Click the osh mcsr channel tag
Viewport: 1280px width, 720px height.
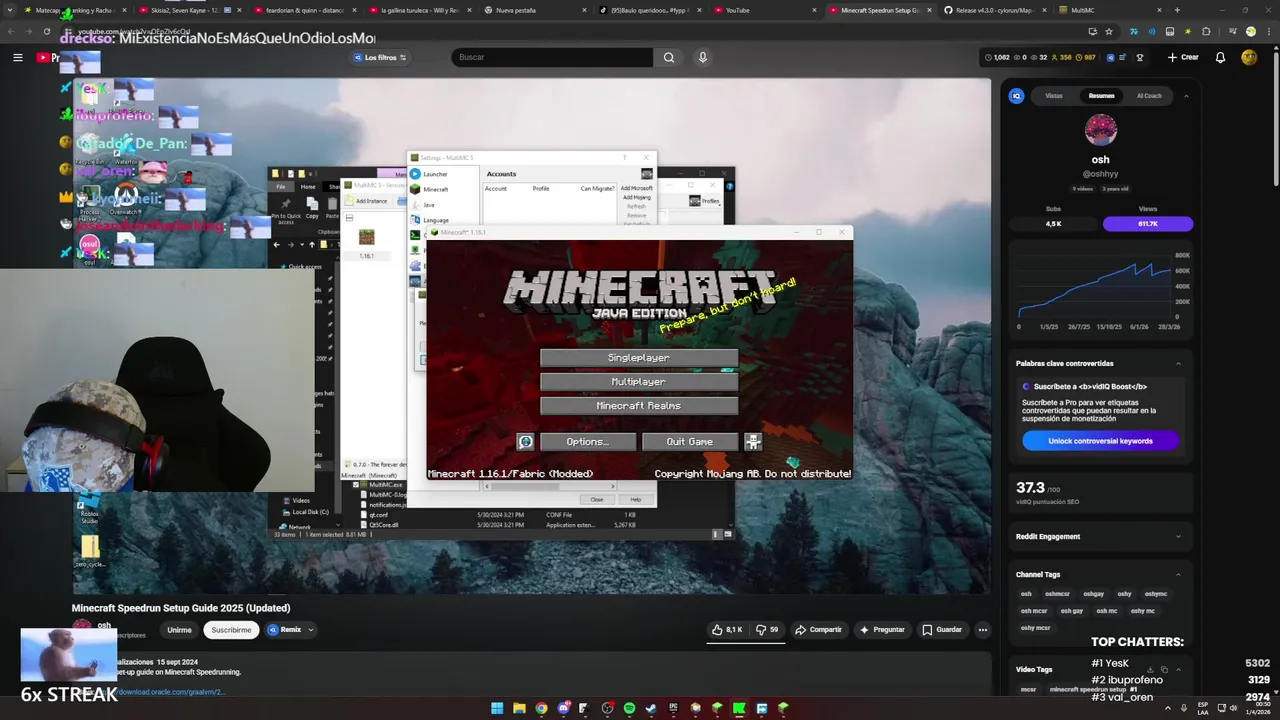pyautogui.click(x=1034, y=611)
